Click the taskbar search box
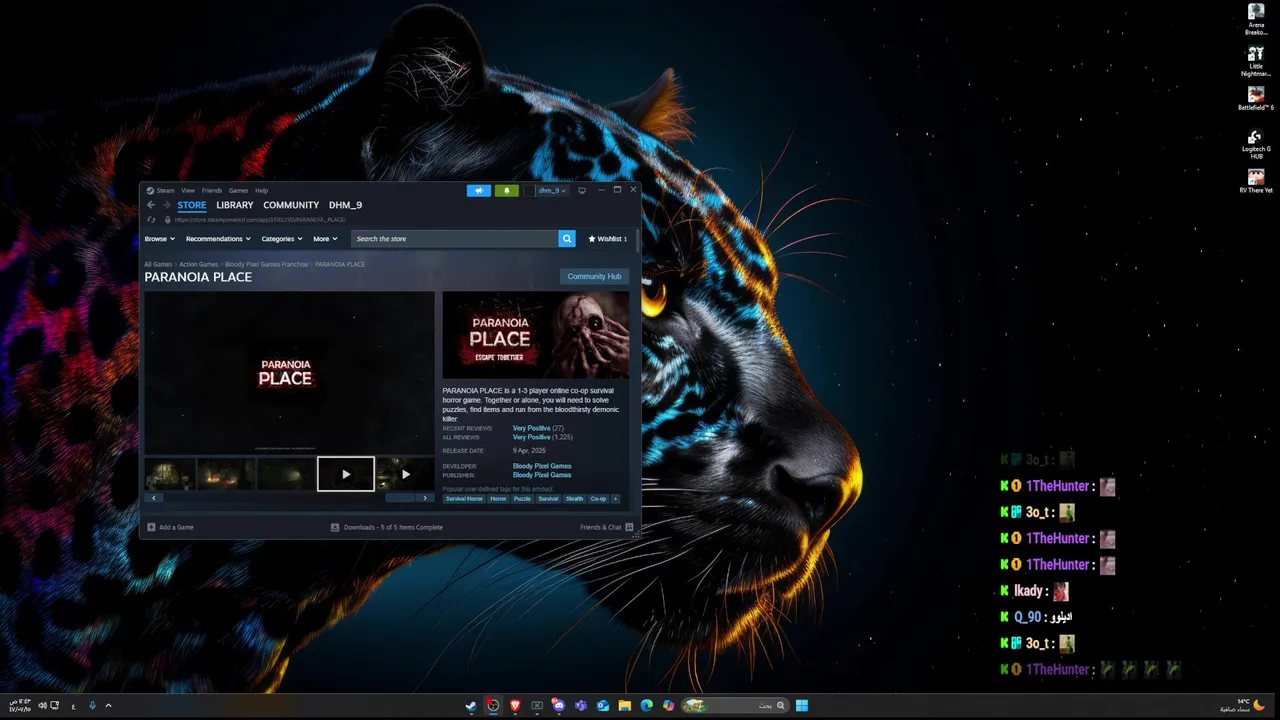The height and width of the screenshot is (720, 1280). pyautogui.click(x=735, y=705)
